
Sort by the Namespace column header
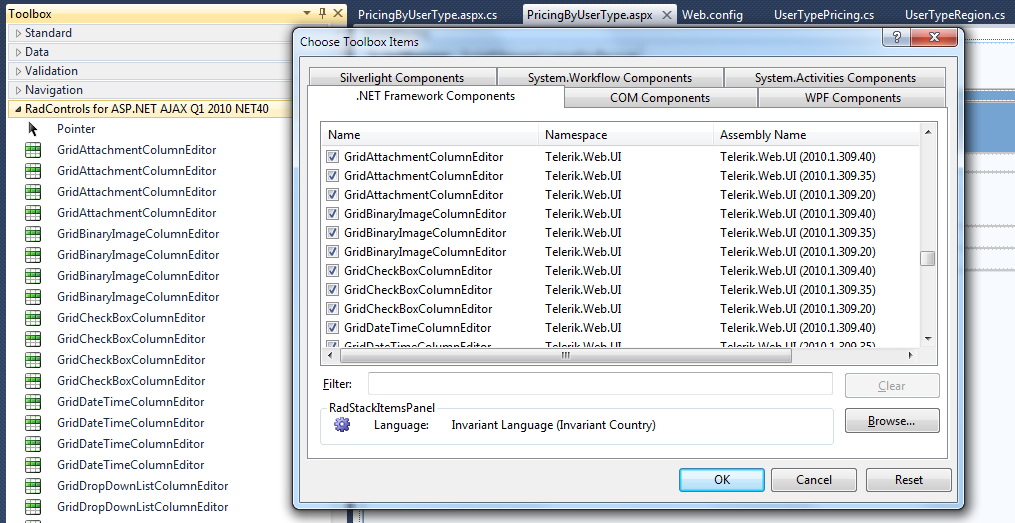click(x=626, y=135)
